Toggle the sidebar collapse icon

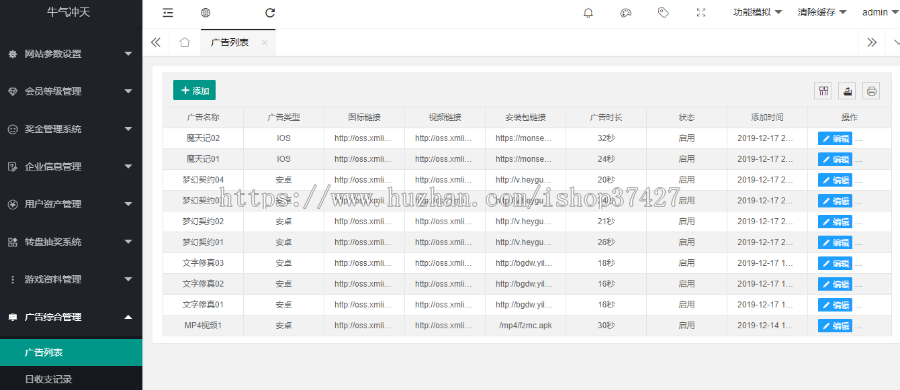click(168, 13)
